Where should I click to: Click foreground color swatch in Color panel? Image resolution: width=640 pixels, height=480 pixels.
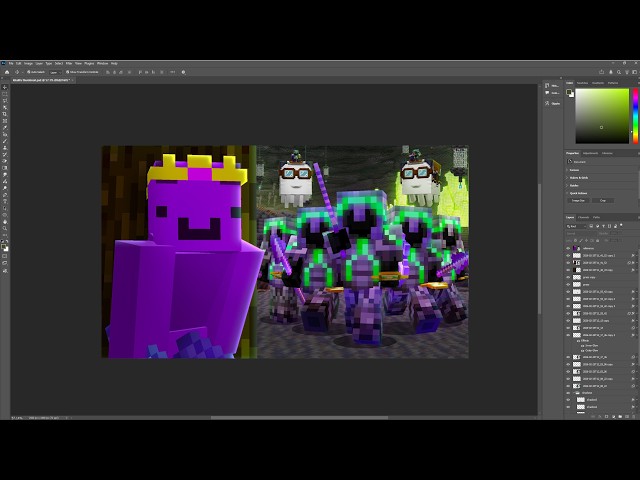(x=569, y=93)
